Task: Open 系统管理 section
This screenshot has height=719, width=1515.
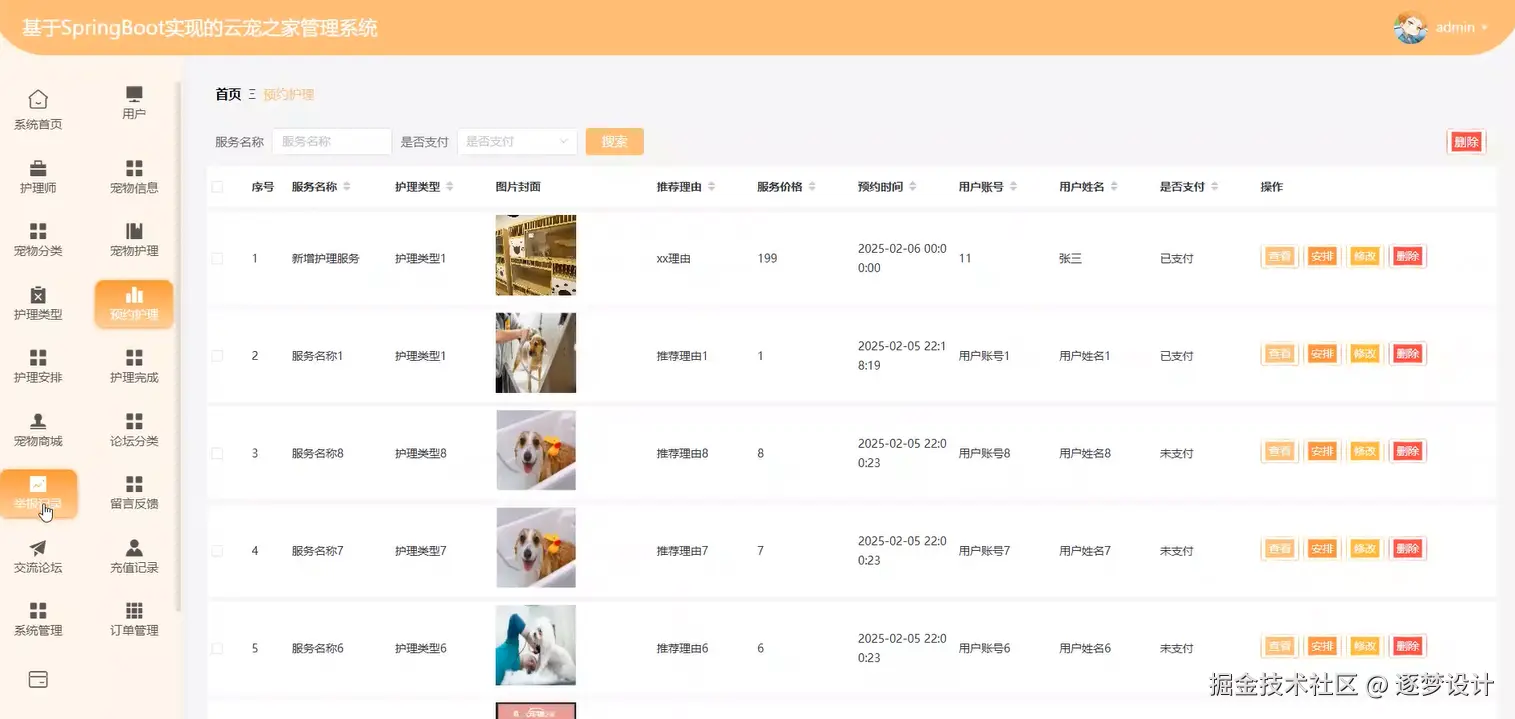Action: (x=38, y=619)
